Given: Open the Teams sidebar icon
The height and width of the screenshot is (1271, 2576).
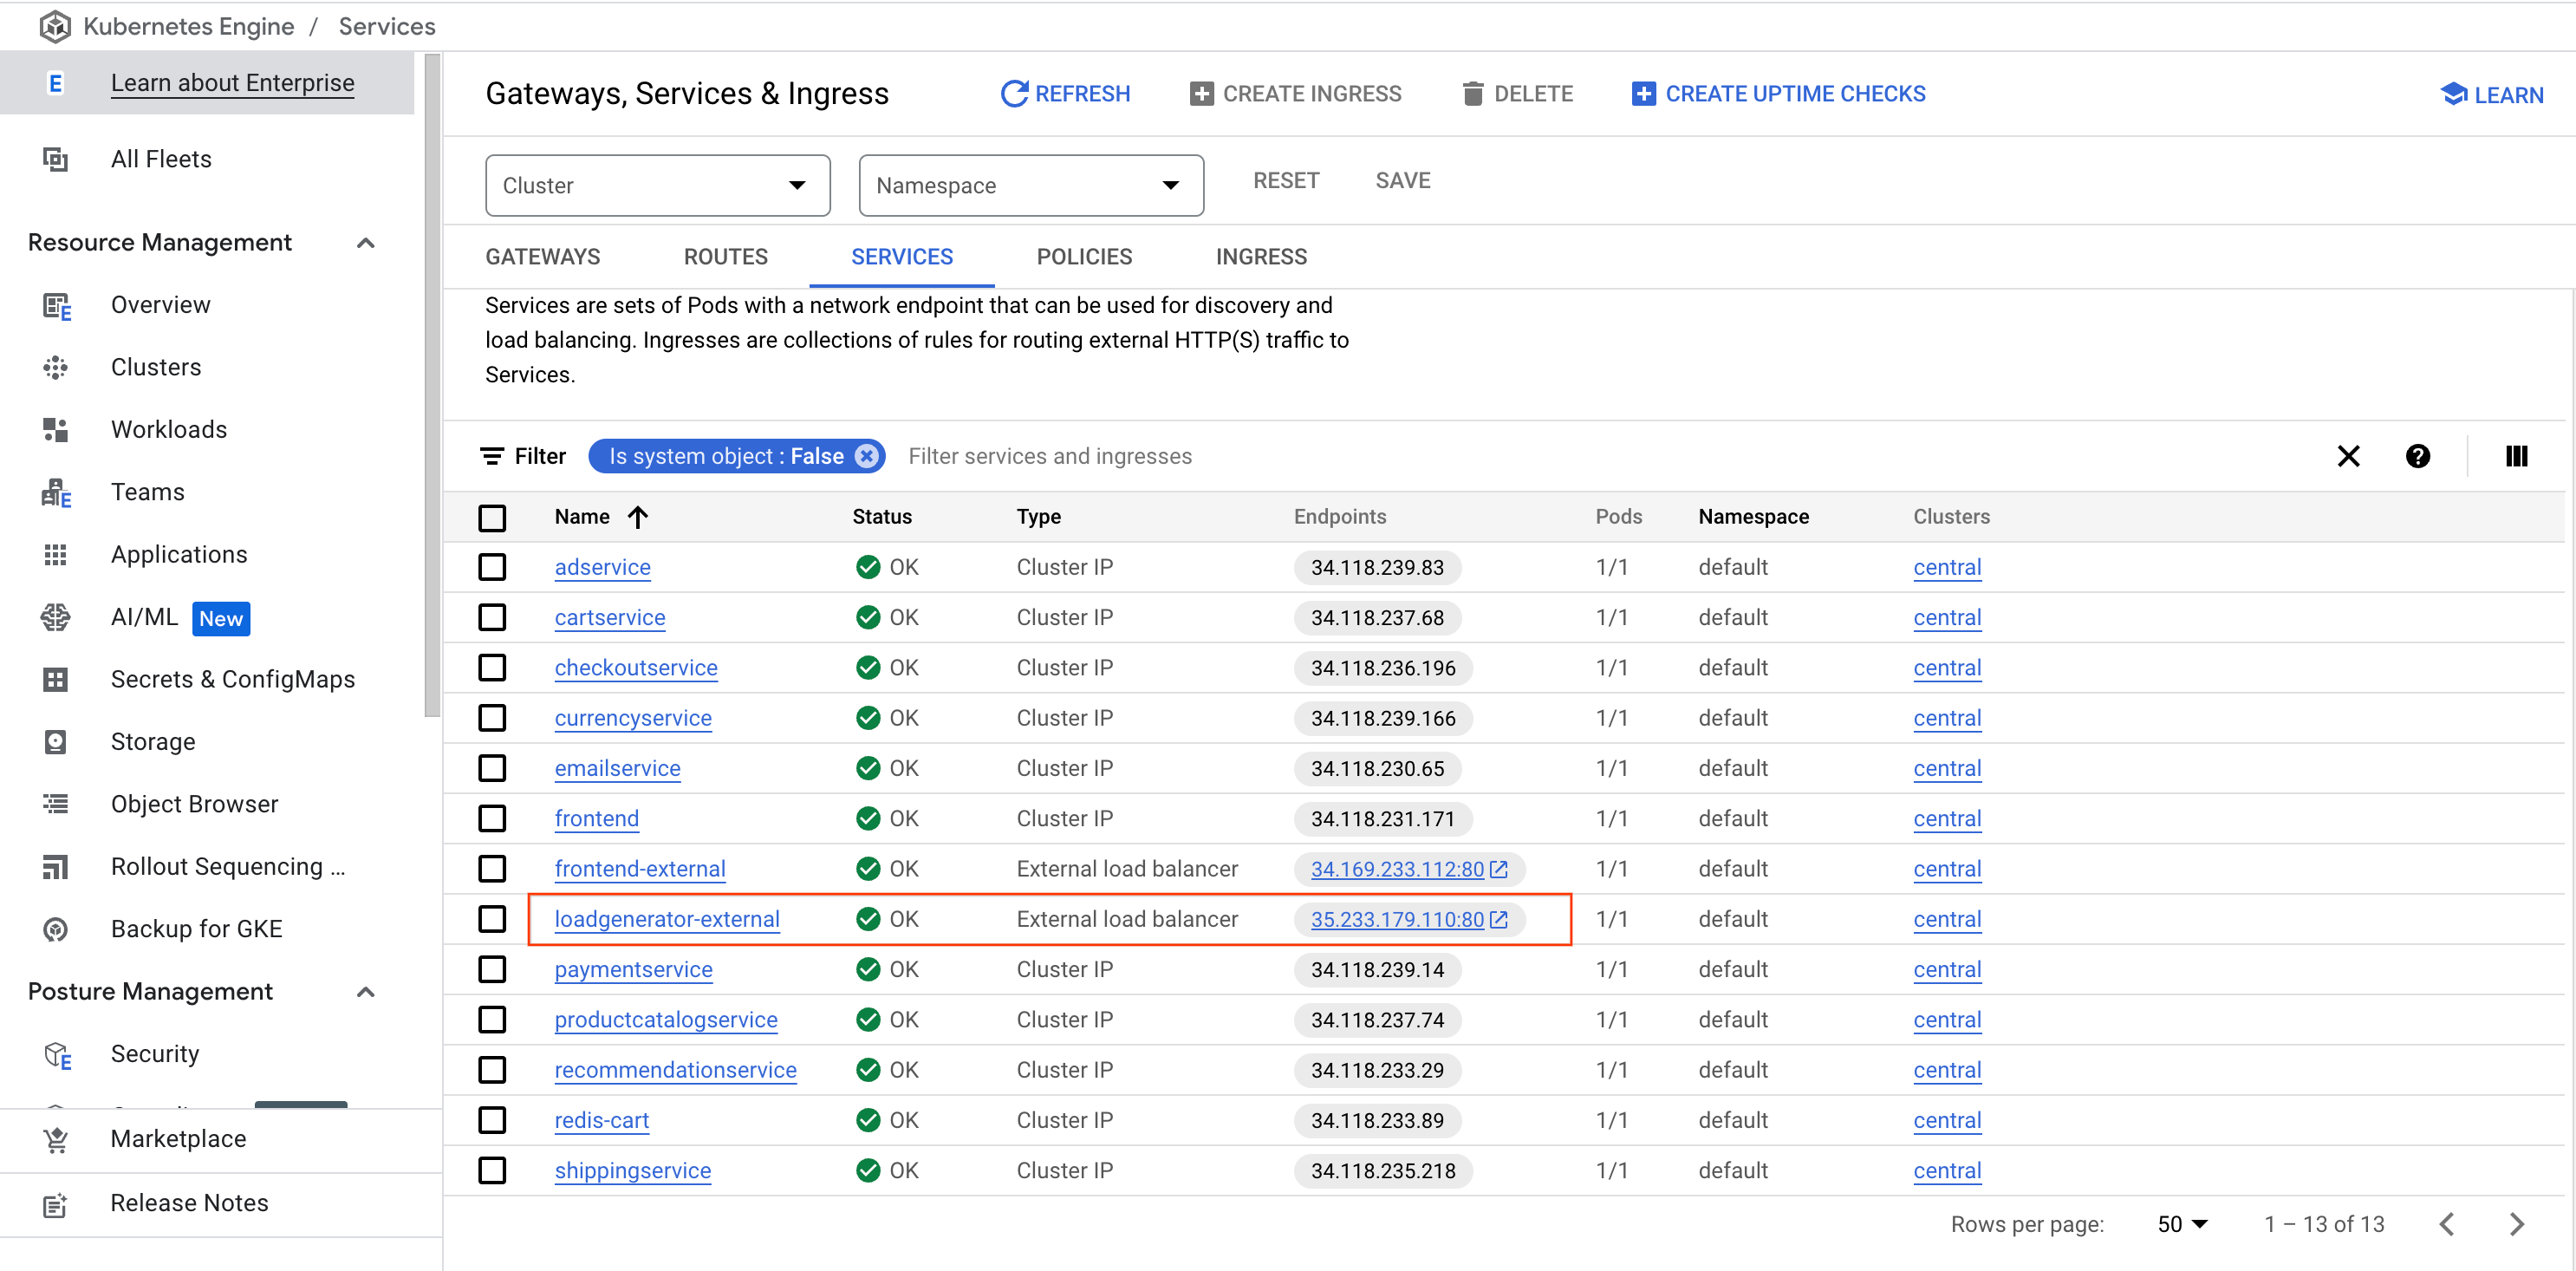Looking at the screenshot, I should click(56, 492).
